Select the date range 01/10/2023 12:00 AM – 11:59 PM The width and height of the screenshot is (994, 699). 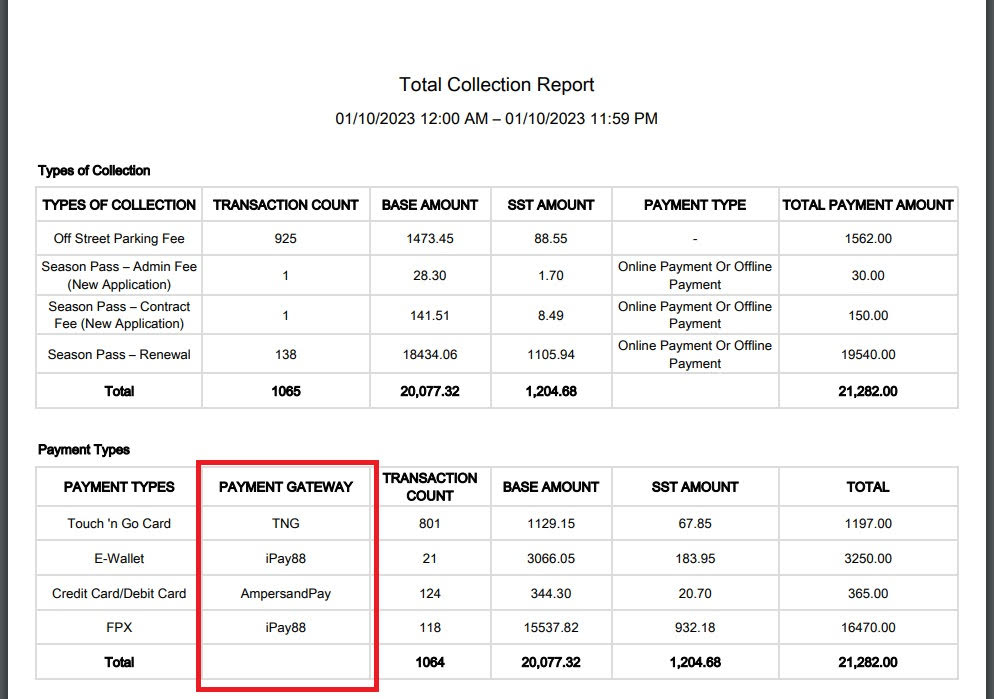(496, 119)
